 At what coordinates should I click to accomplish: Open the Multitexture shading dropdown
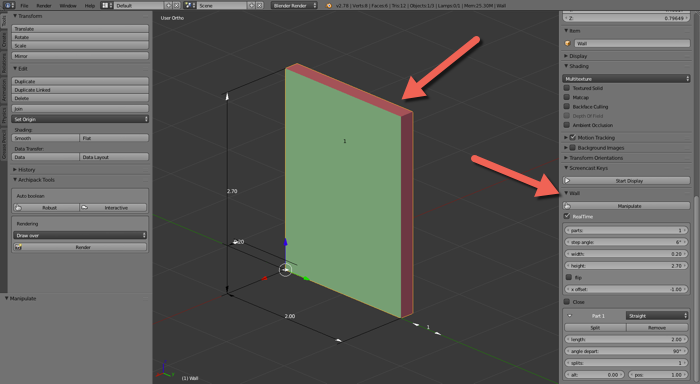[x=626, y=79]
